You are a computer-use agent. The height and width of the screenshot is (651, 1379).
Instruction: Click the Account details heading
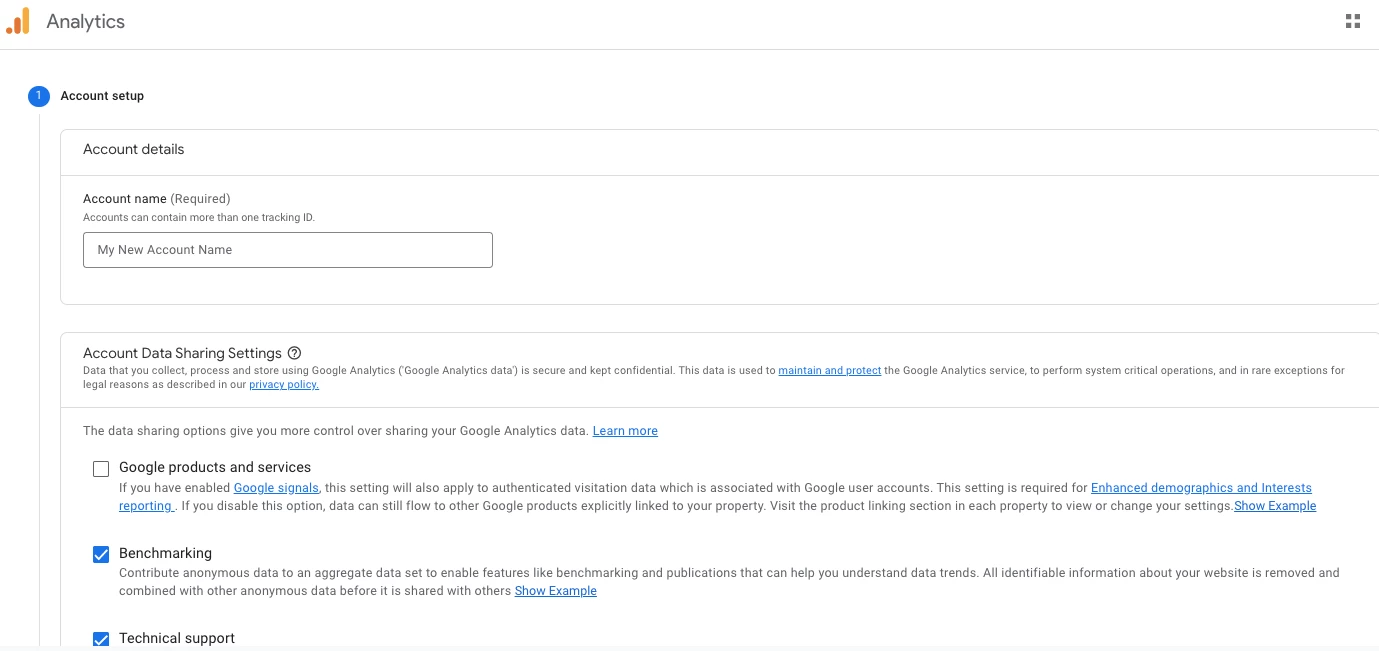click(134, 149)
